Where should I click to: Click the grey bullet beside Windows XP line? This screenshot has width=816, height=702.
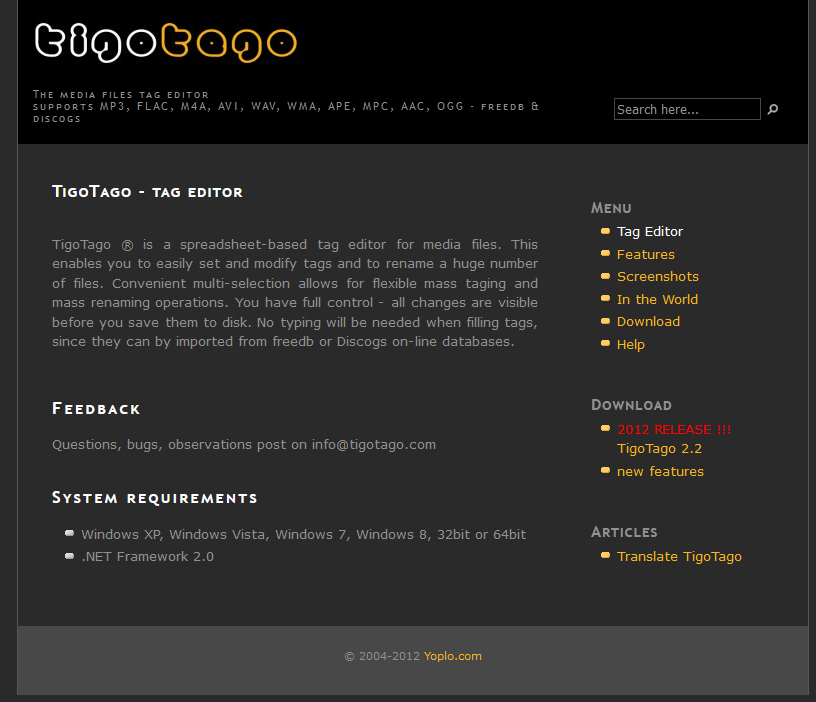(69, 533)
